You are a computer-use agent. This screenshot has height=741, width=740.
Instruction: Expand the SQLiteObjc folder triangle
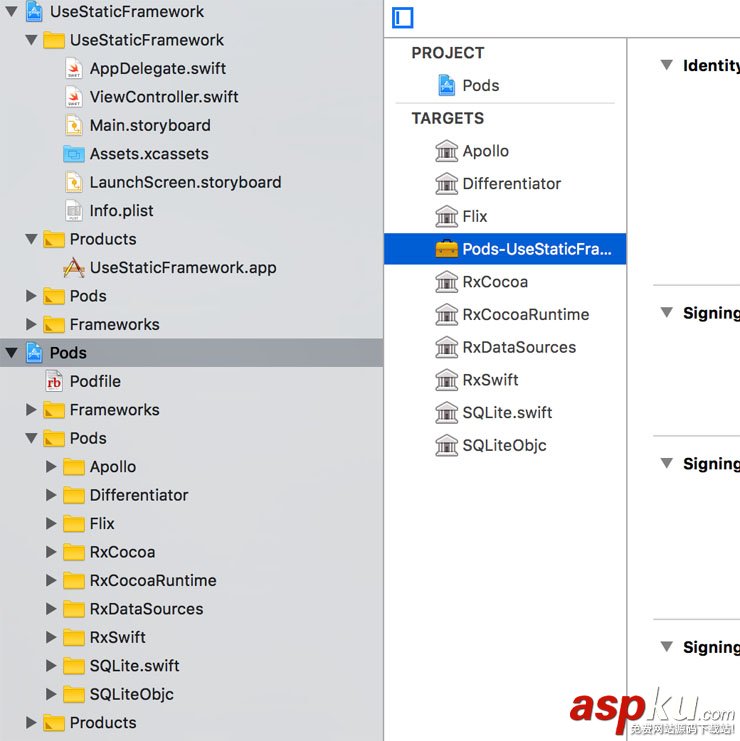coord(51,694)
